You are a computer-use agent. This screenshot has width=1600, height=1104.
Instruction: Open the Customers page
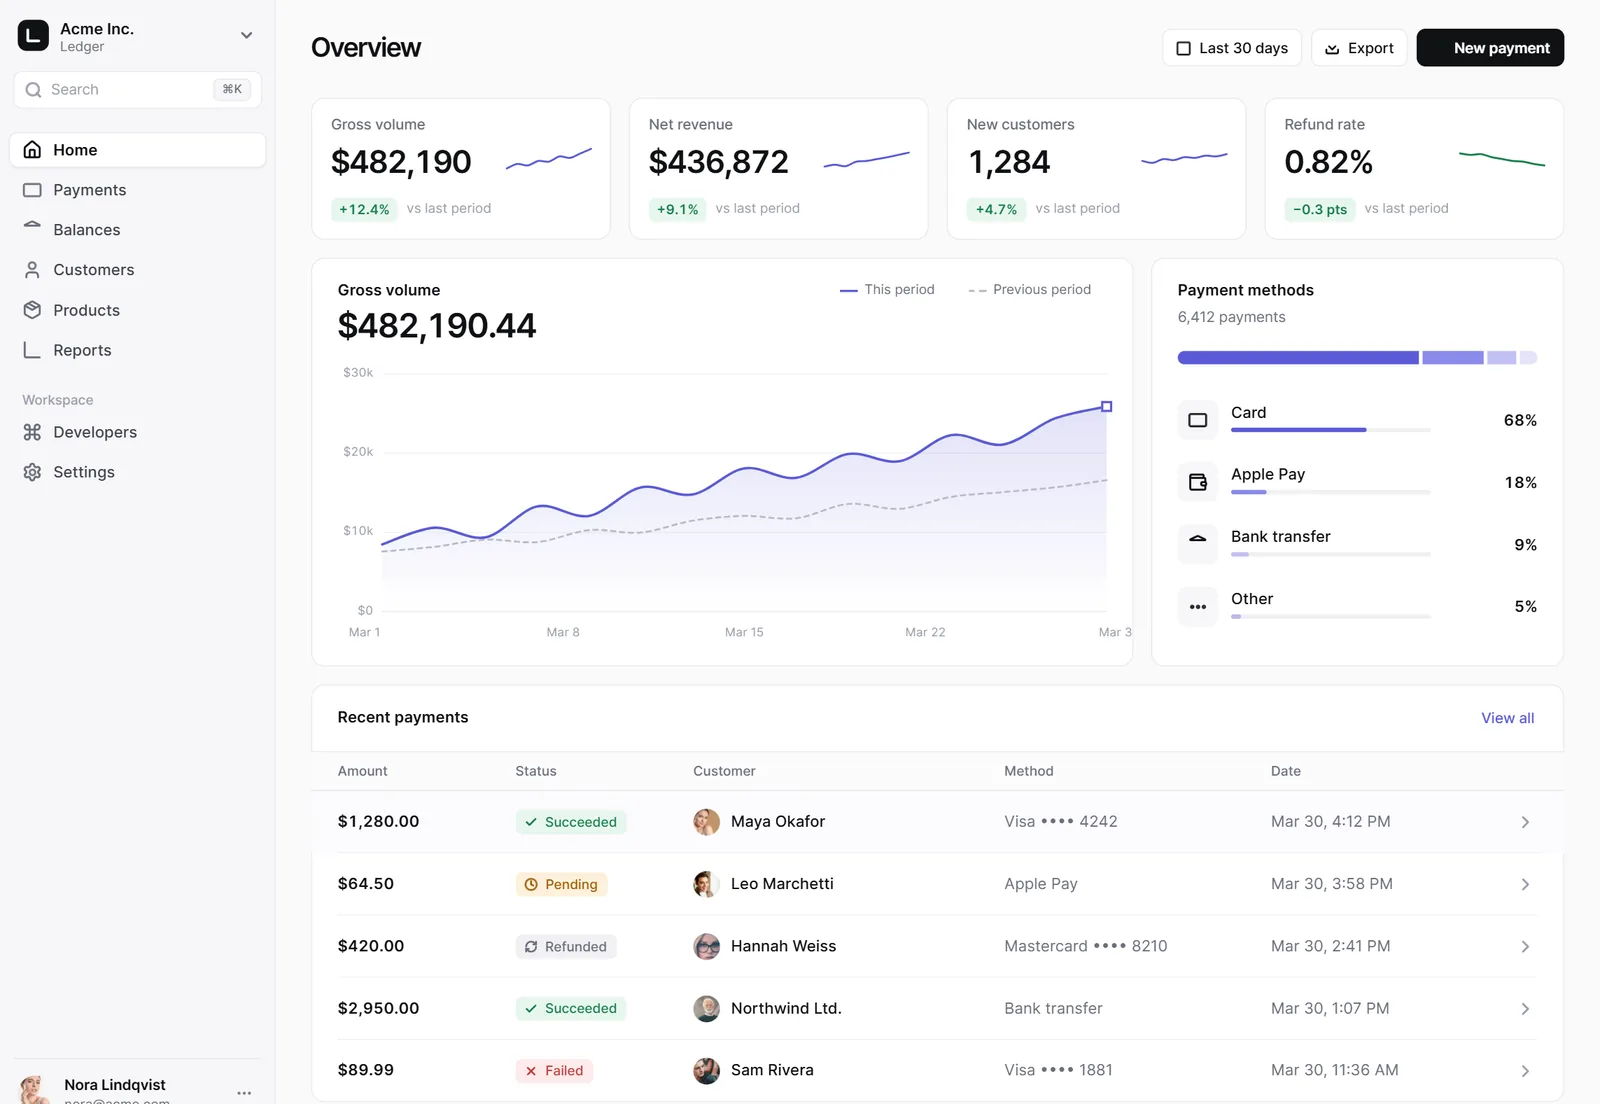point(138,270)
